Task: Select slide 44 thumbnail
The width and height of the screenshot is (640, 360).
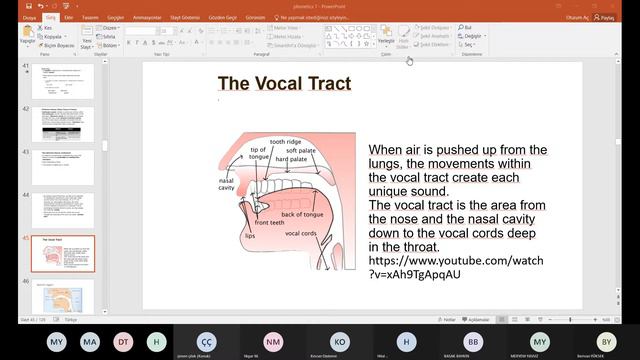Action: pyautogui.click(x=63, y=211)
